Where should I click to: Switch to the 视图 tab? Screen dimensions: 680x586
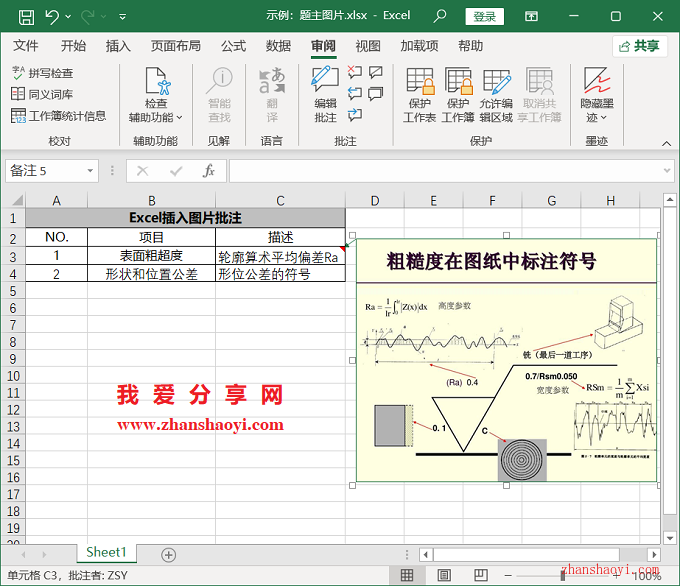pos(368,46)
